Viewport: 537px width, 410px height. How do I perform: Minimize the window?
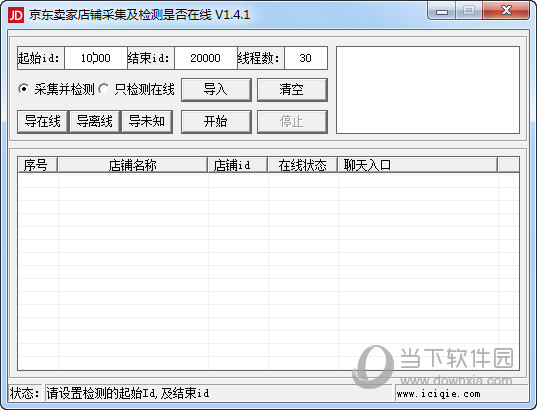[x=442, y=11]
